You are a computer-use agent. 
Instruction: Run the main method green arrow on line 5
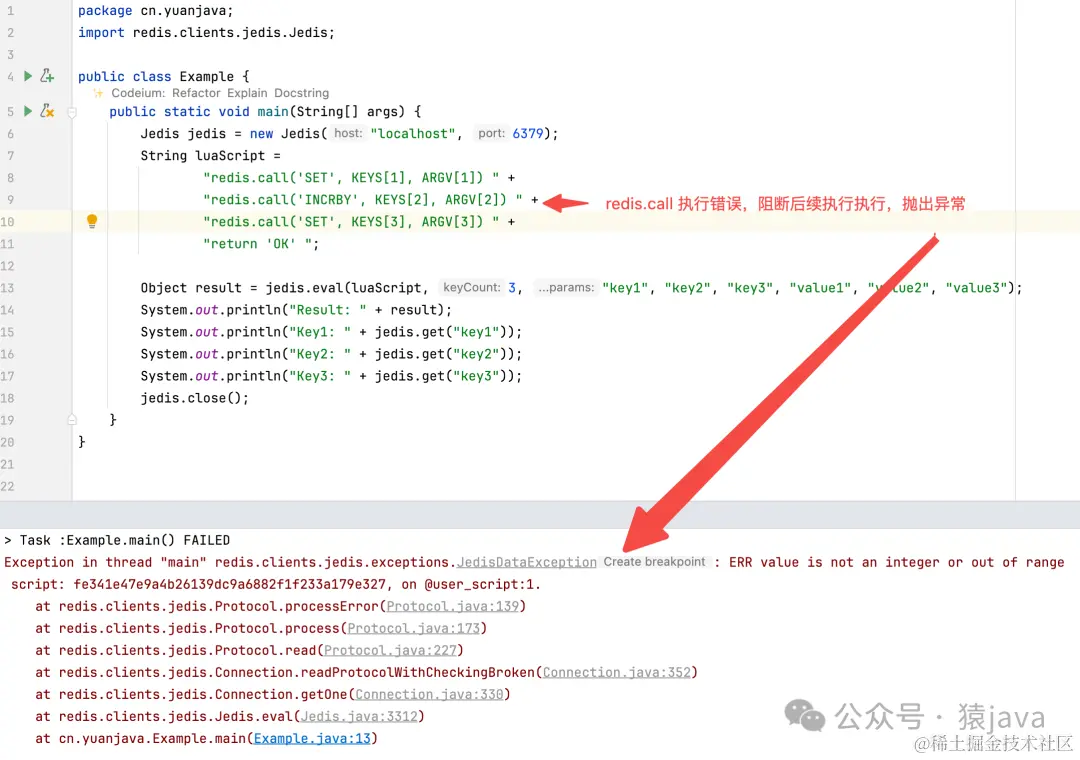pyautogui.click(x=28, y=111)
